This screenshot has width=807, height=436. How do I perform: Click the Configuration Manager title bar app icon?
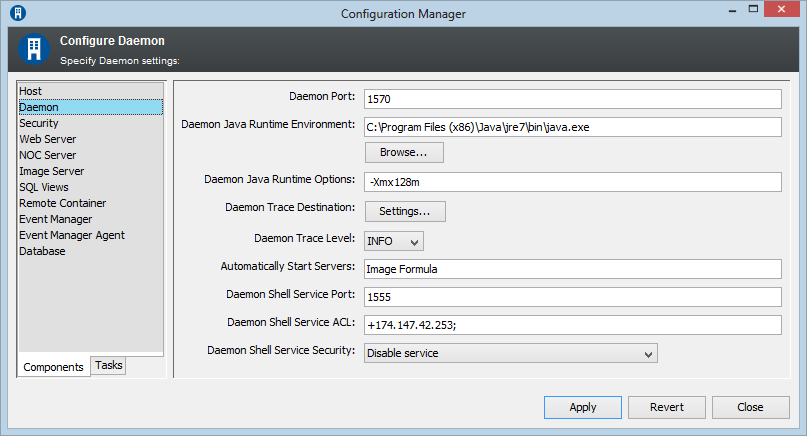coord(18,13)
